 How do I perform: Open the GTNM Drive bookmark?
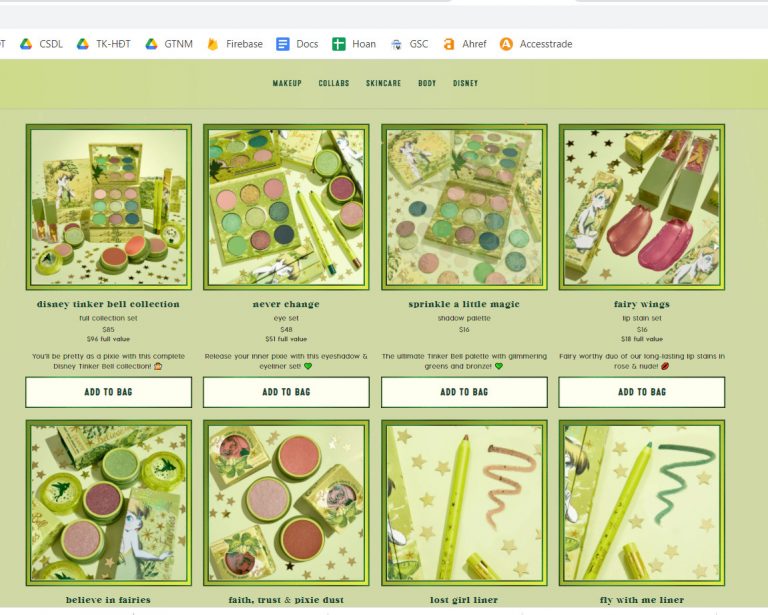(169, 44)
